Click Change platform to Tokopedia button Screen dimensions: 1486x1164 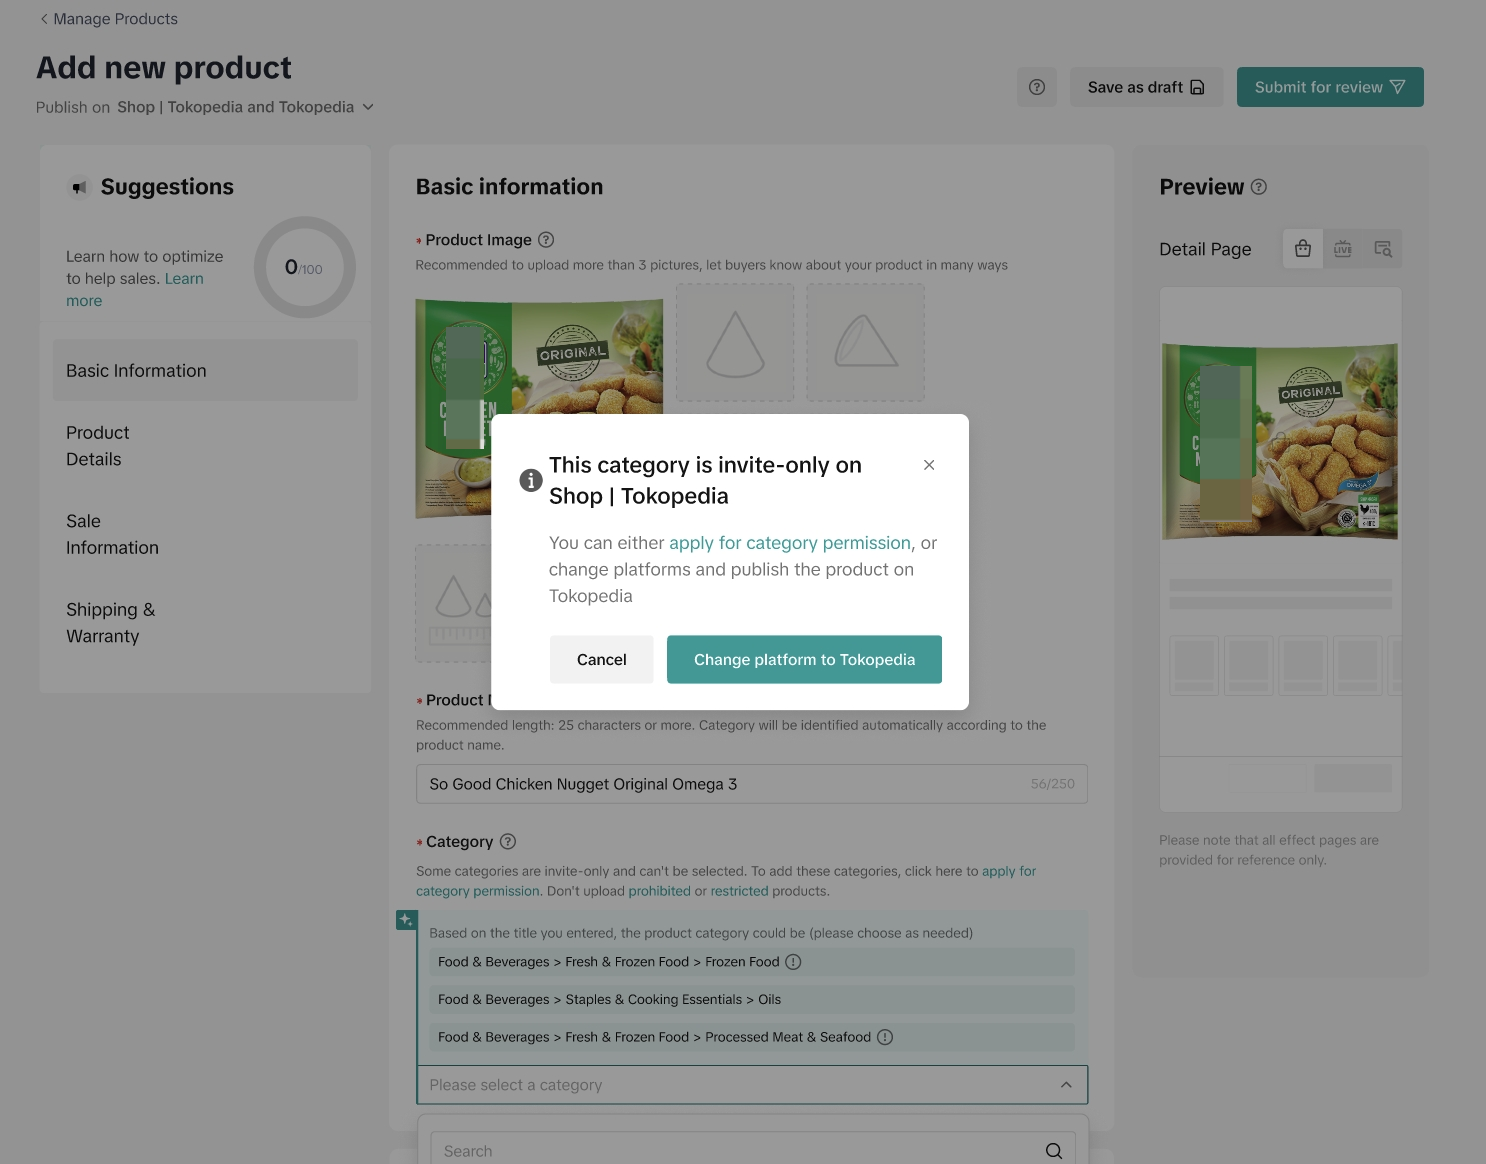[804, 660]
